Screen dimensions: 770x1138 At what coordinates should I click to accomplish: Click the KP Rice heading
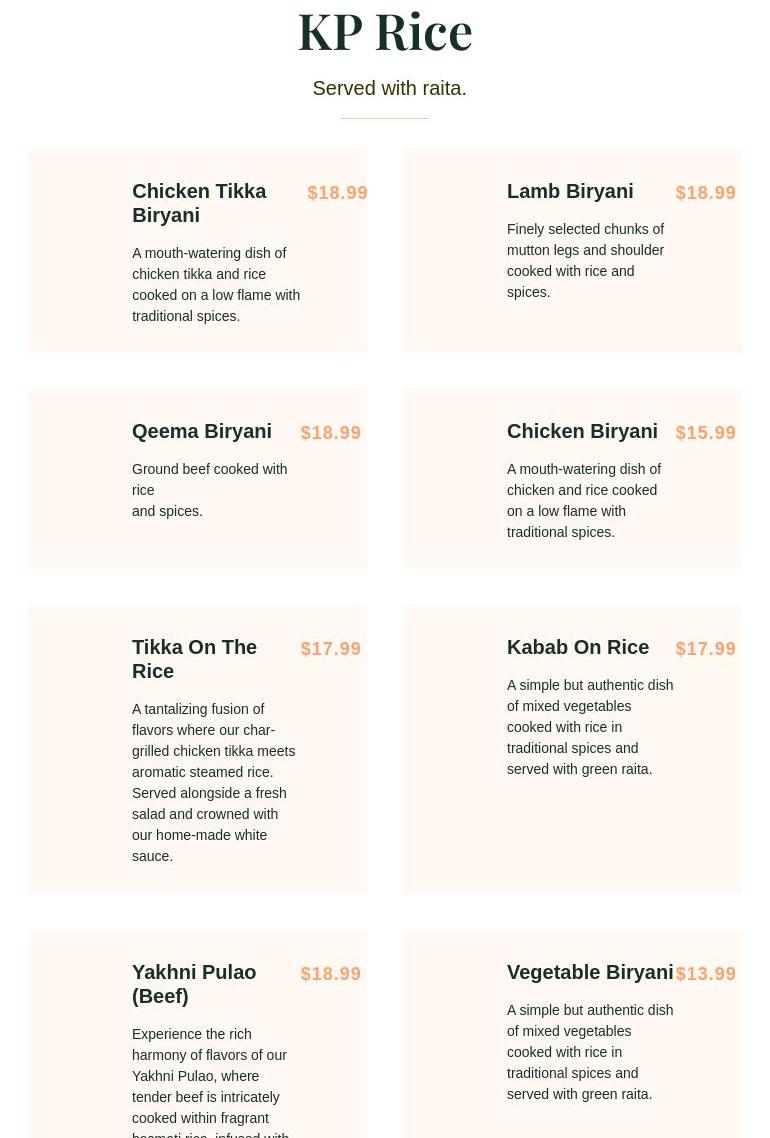coord(385,31)
